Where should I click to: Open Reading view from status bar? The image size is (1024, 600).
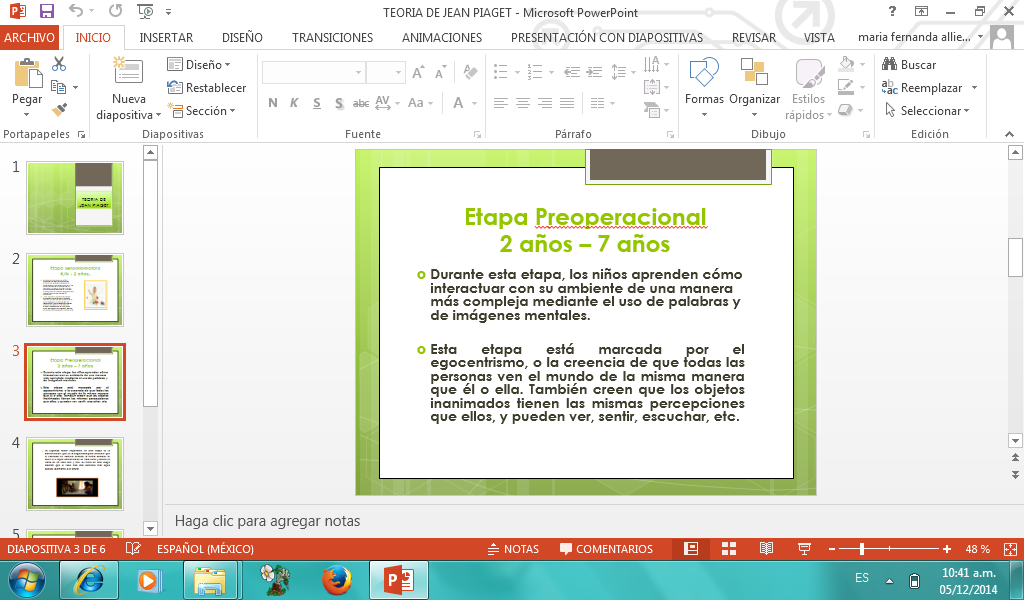click(766, 549)
